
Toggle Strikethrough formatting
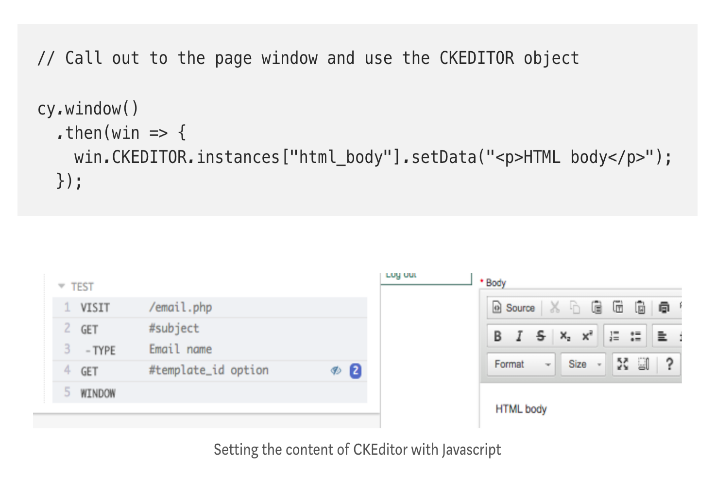pos(541,336)
